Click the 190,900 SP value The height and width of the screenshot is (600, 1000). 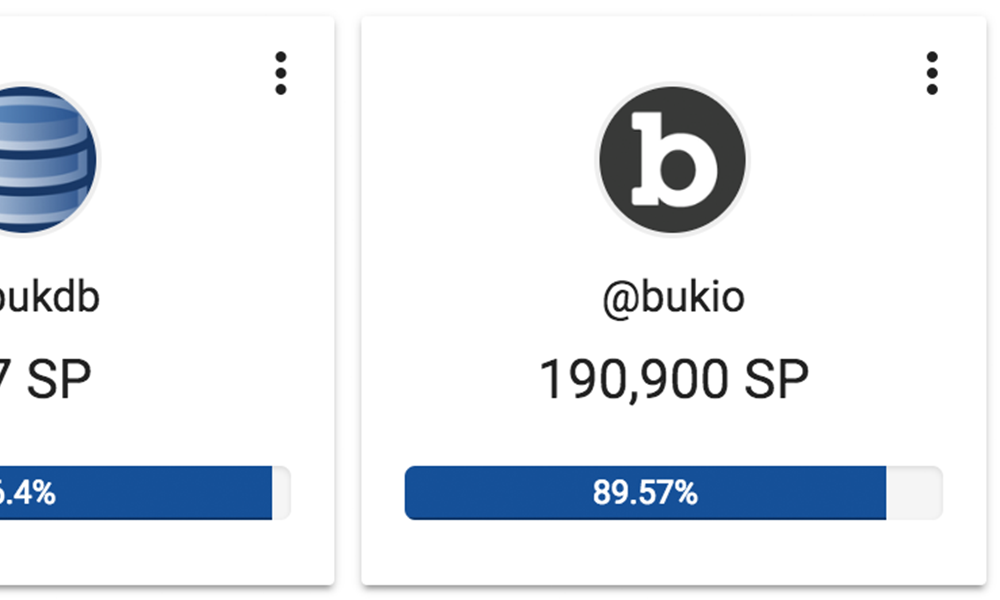pyautogui.click(x=673, y=379)
